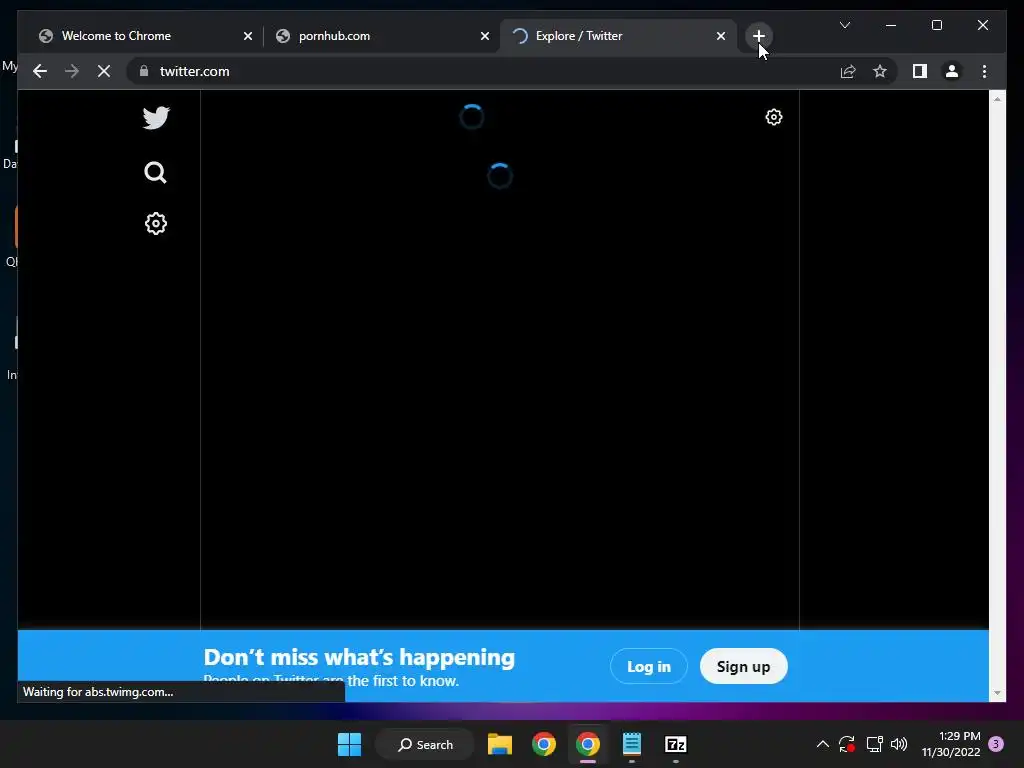Open Chrome side panel icon
Viewport: 1024px width, 768px height.
(920, 71)
